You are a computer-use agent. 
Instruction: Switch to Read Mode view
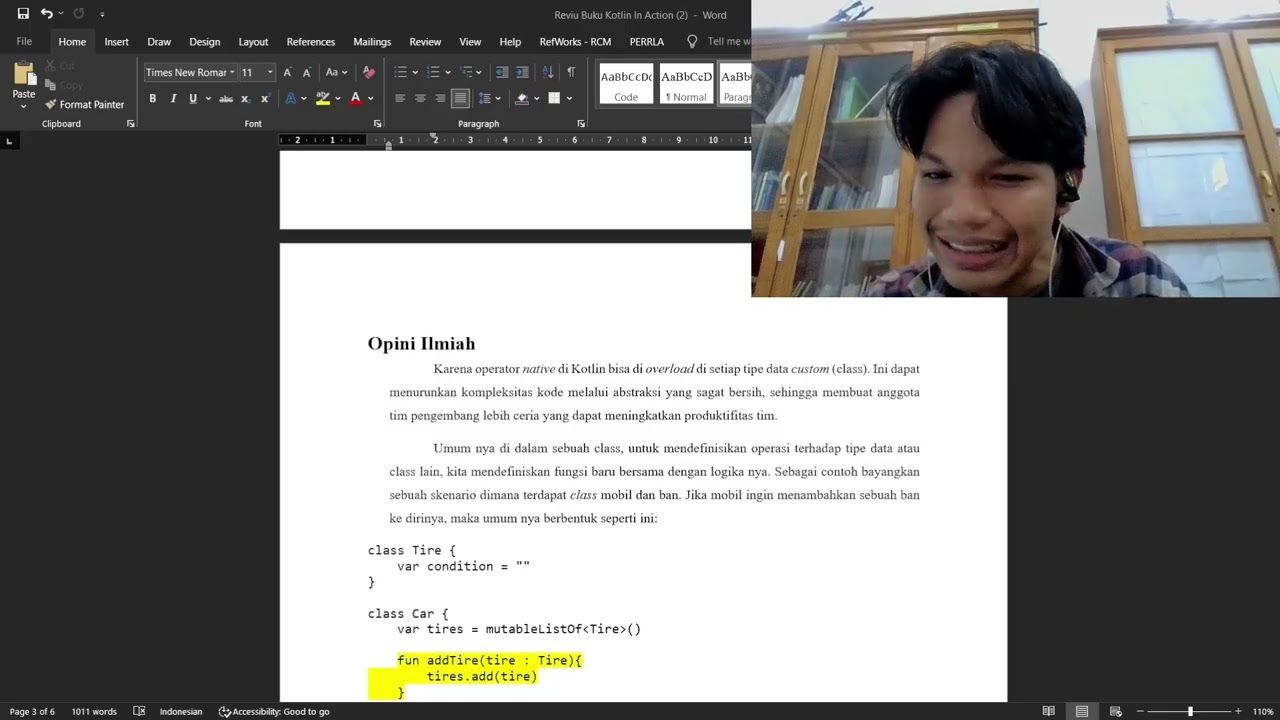pyautogui.click(x=1048, y=712)
